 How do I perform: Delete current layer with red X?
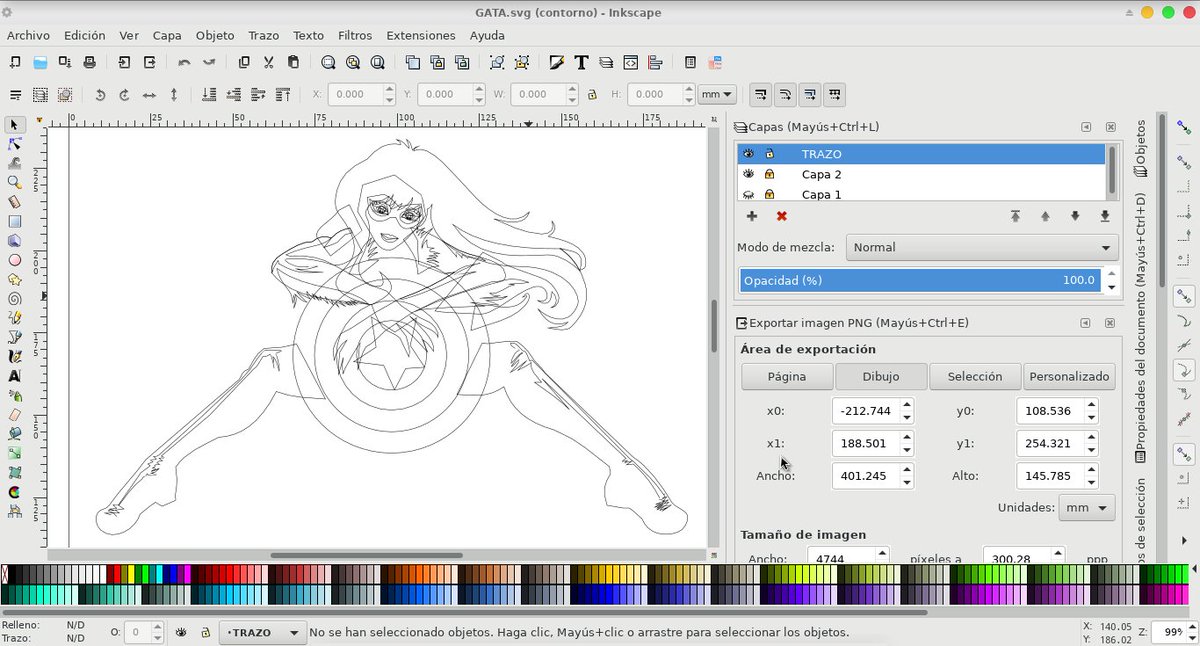click(782, 216)
